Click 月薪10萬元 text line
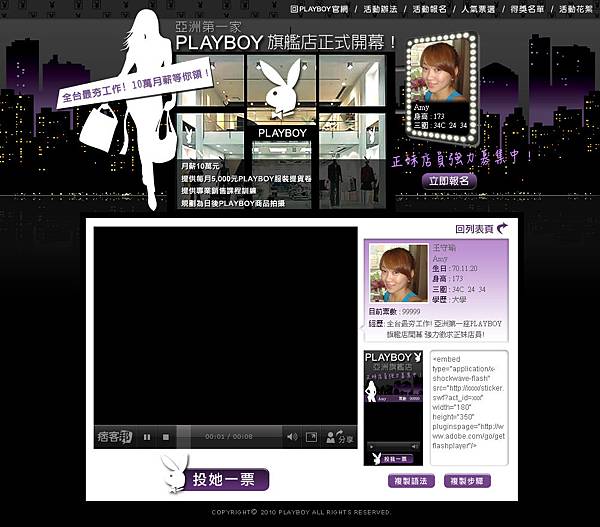Viewport: 600px width, 527px height. coord(200,166)
